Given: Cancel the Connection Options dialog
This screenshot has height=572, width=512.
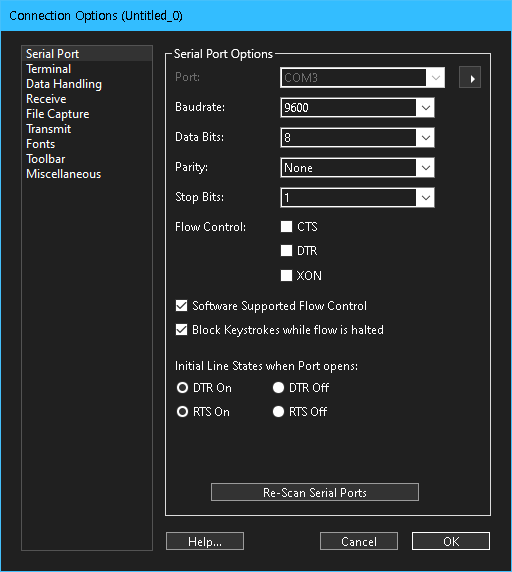Looking at the screenshot, I should coord(359,541).
